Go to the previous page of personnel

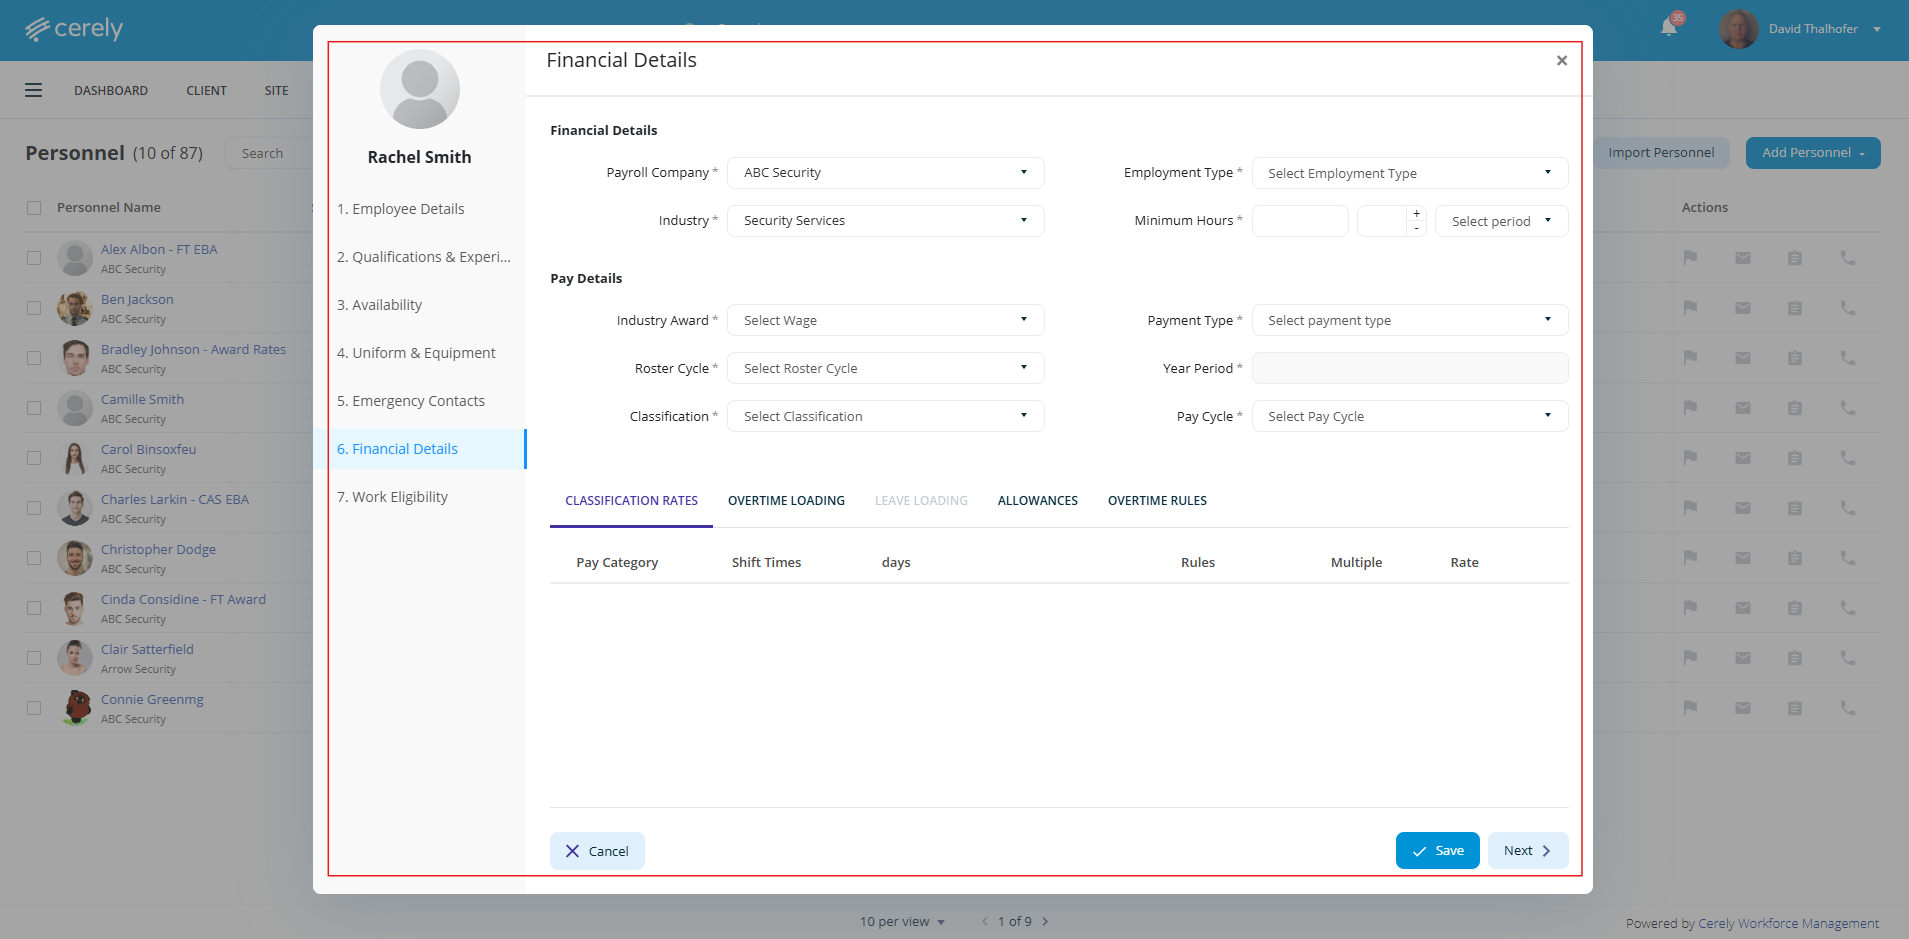984,922
